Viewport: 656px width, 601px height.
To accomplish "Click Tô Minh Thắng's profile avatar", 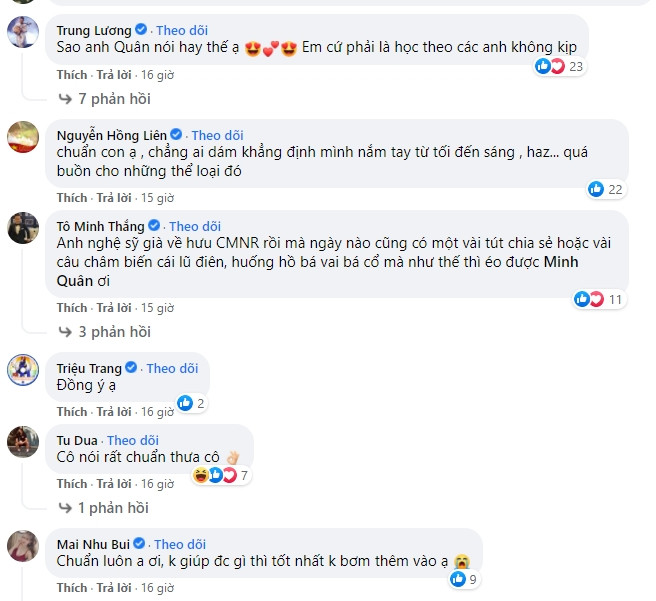I will (23, 227).
